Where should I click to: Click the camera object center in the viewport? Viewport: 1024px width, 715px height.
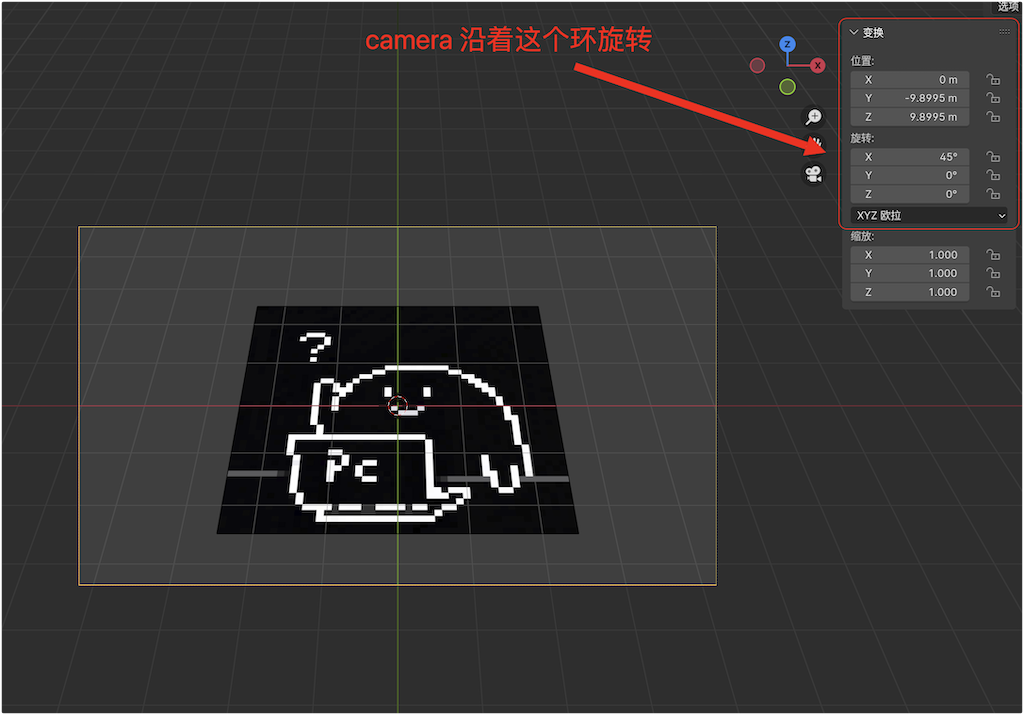click(x=398, y=405)
